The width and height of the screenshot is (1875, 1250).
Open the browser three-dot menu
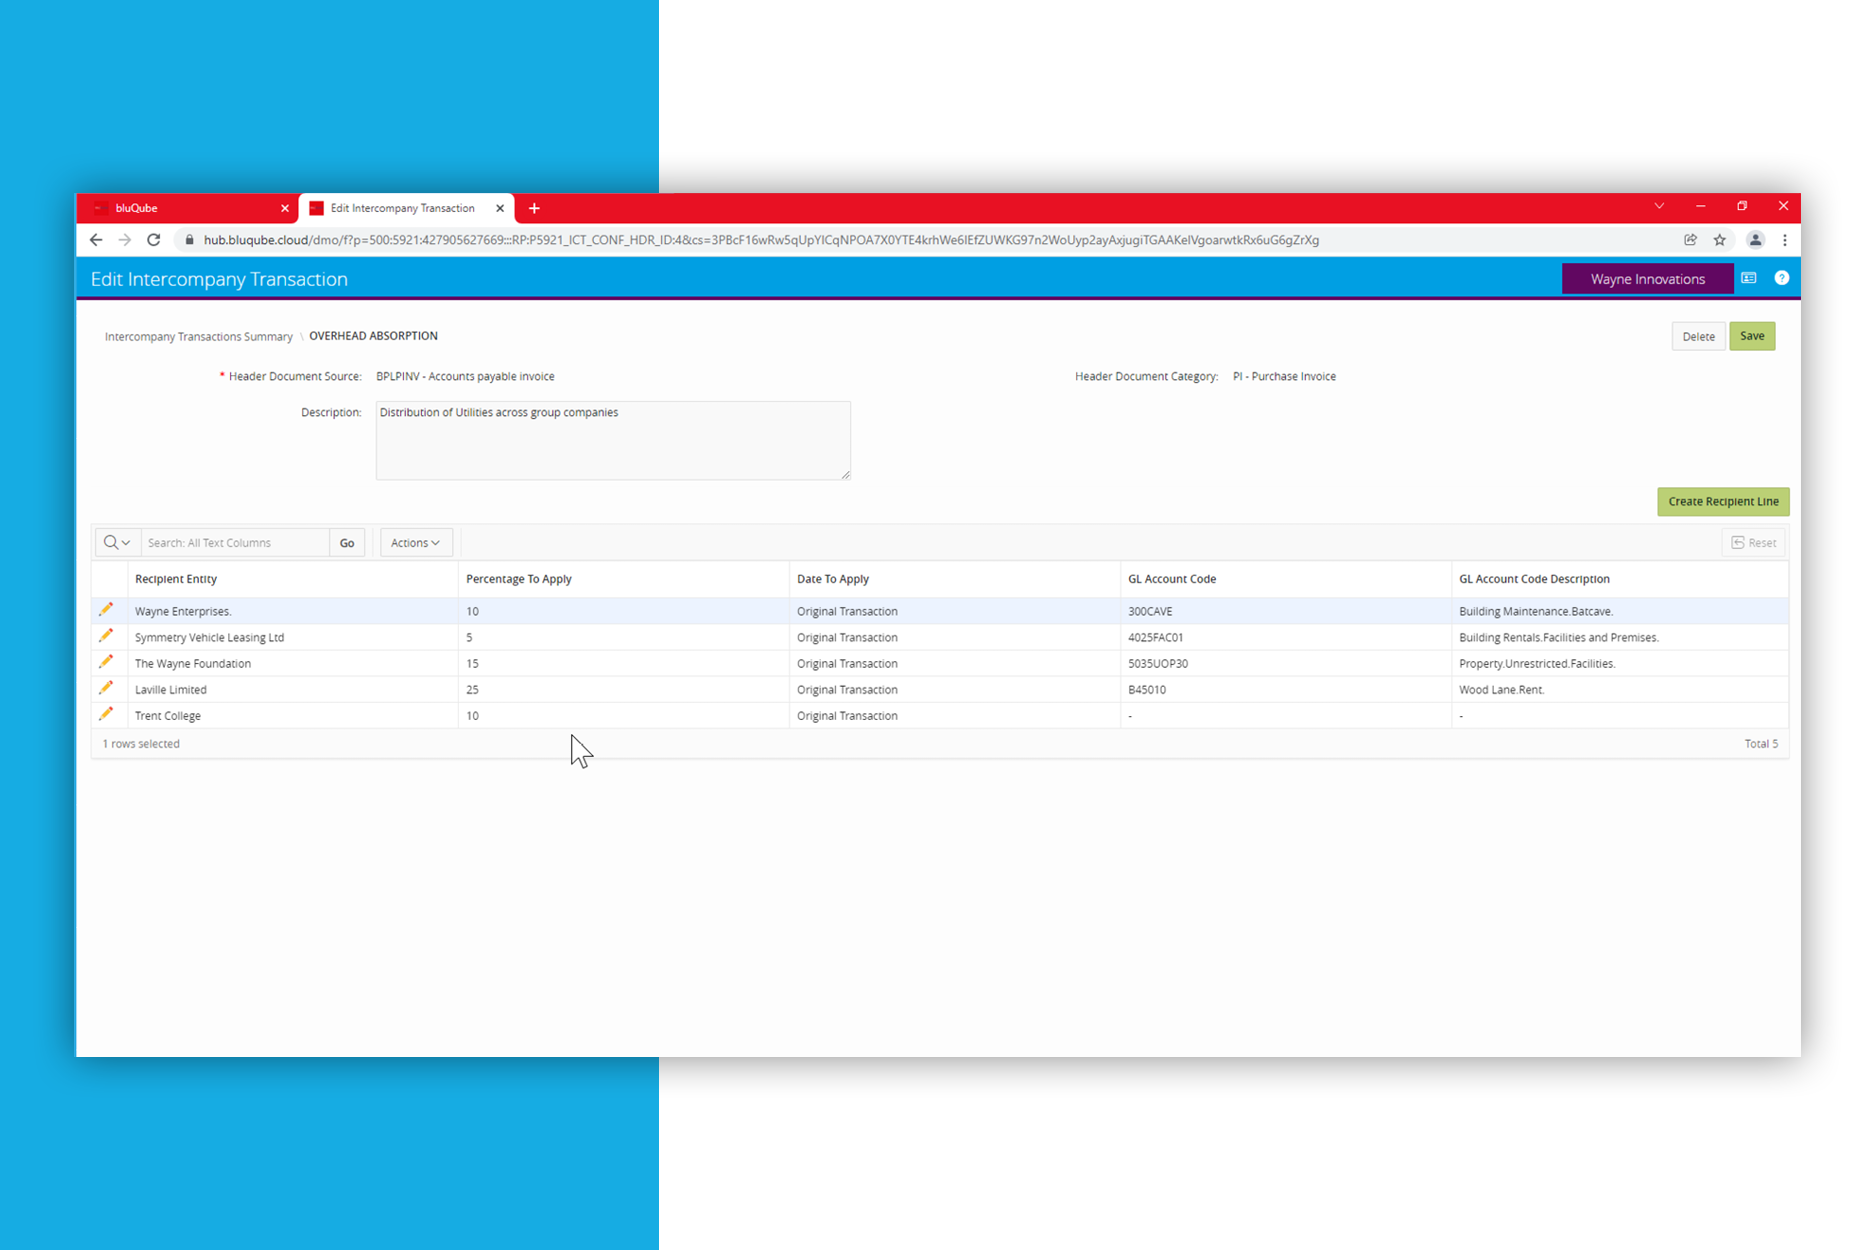[x=1785, y=240]
